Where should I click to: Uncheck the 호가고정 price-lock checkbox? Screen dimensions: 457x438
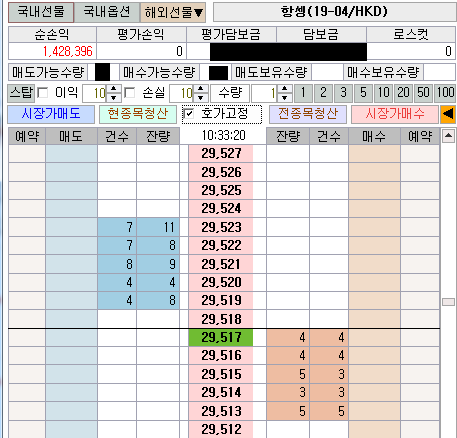click(189, 114)
